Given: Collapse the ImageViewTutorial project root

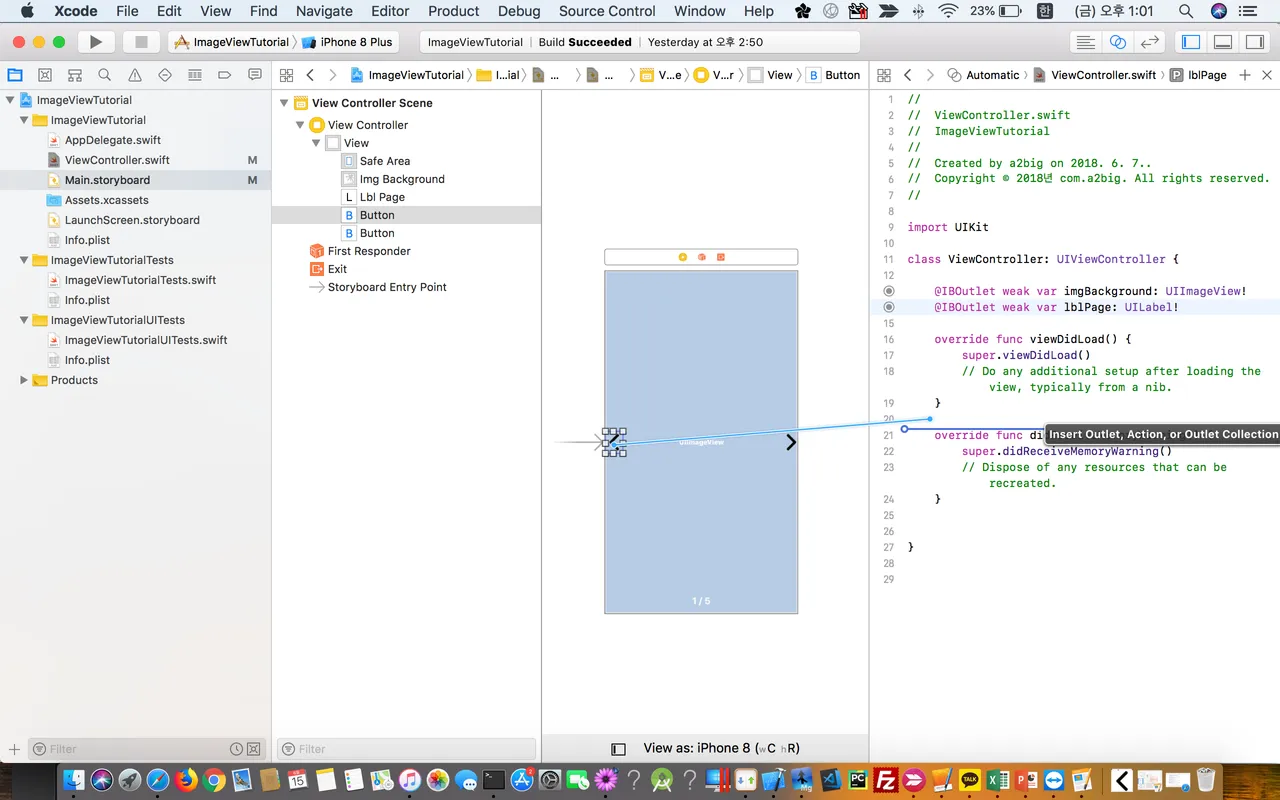Looking at the screenshot, I should click(x=10, y=100).
